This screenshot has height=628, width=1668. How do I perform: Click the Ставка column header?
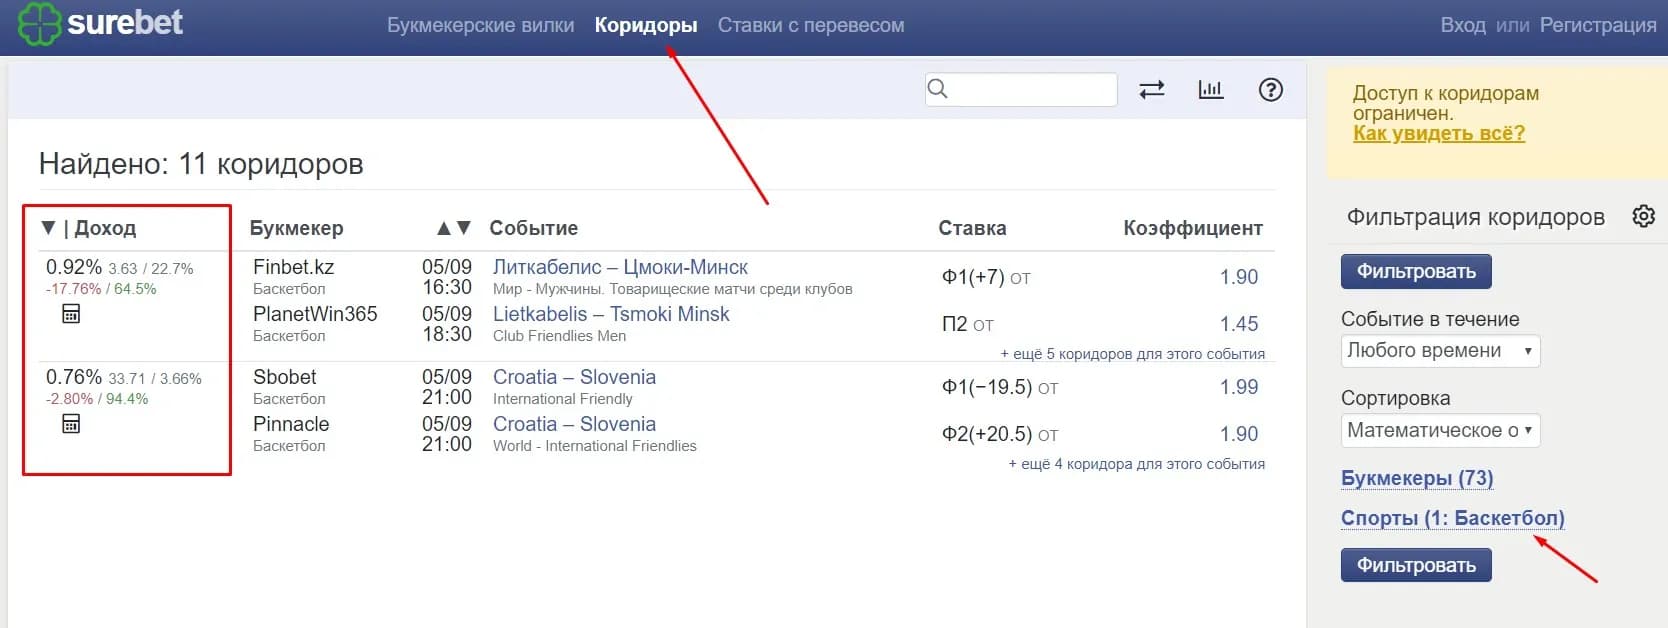point(972,228)
